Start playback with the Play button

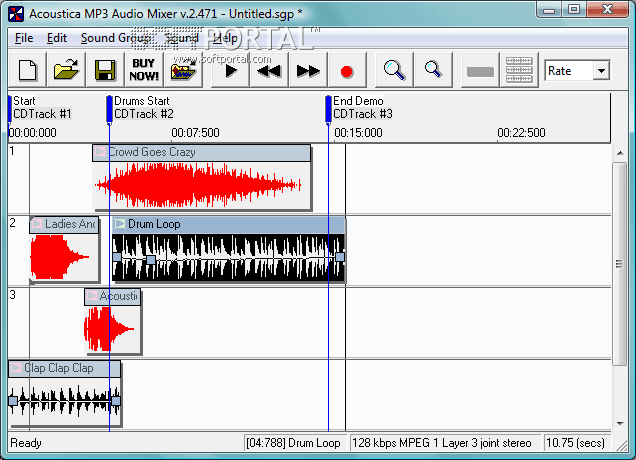pos(230,70)
